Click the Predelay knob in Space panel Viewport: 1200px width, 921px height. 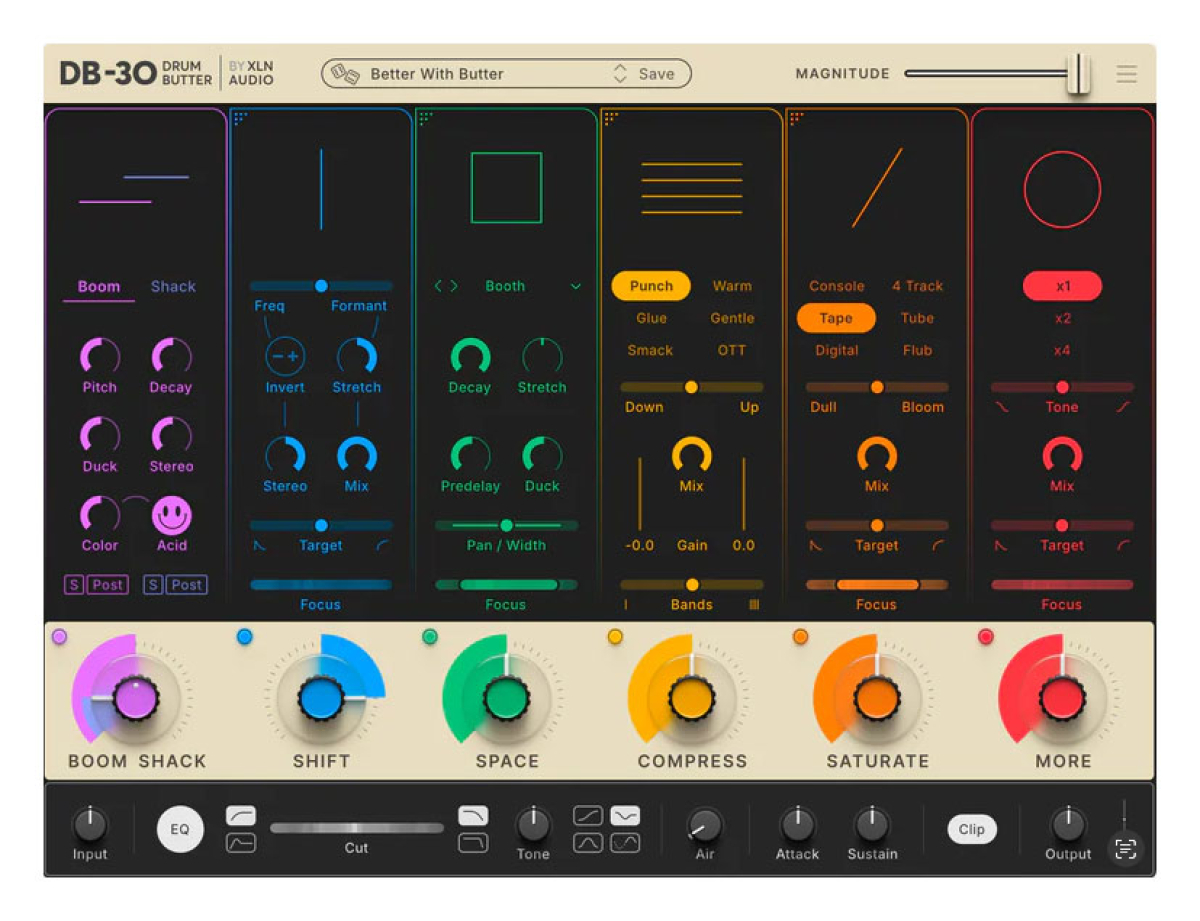470,456
